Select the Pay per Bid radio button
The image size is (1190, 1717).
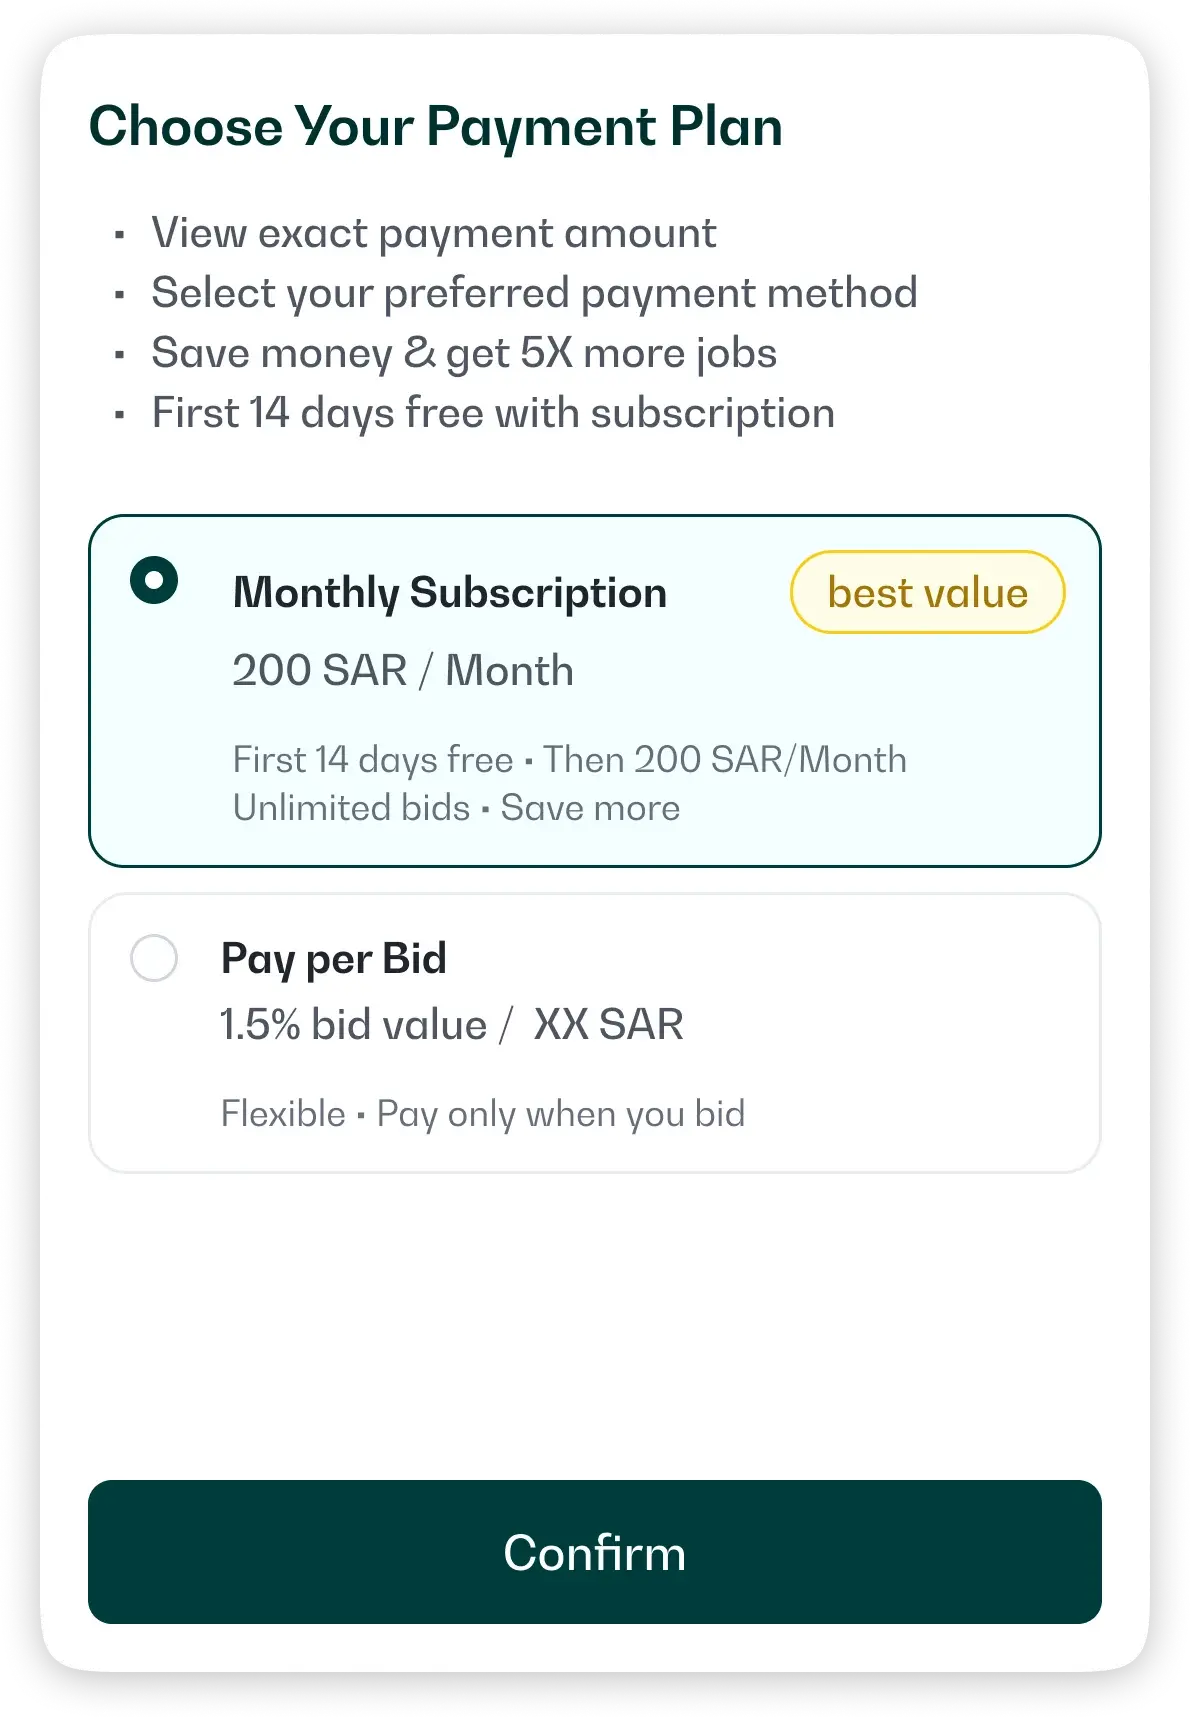154,958
